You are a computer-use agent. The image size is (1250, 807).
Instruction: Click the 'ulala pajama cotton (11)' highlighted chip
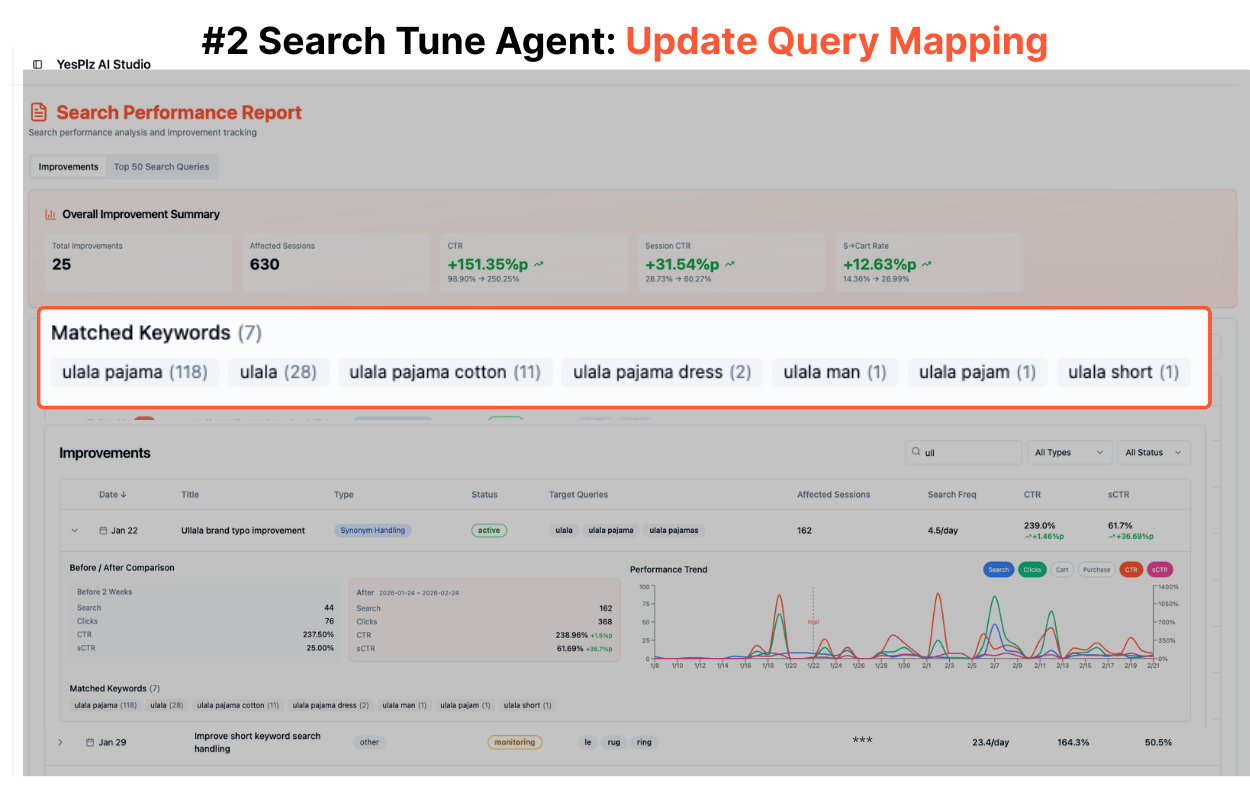click(444, 373)
